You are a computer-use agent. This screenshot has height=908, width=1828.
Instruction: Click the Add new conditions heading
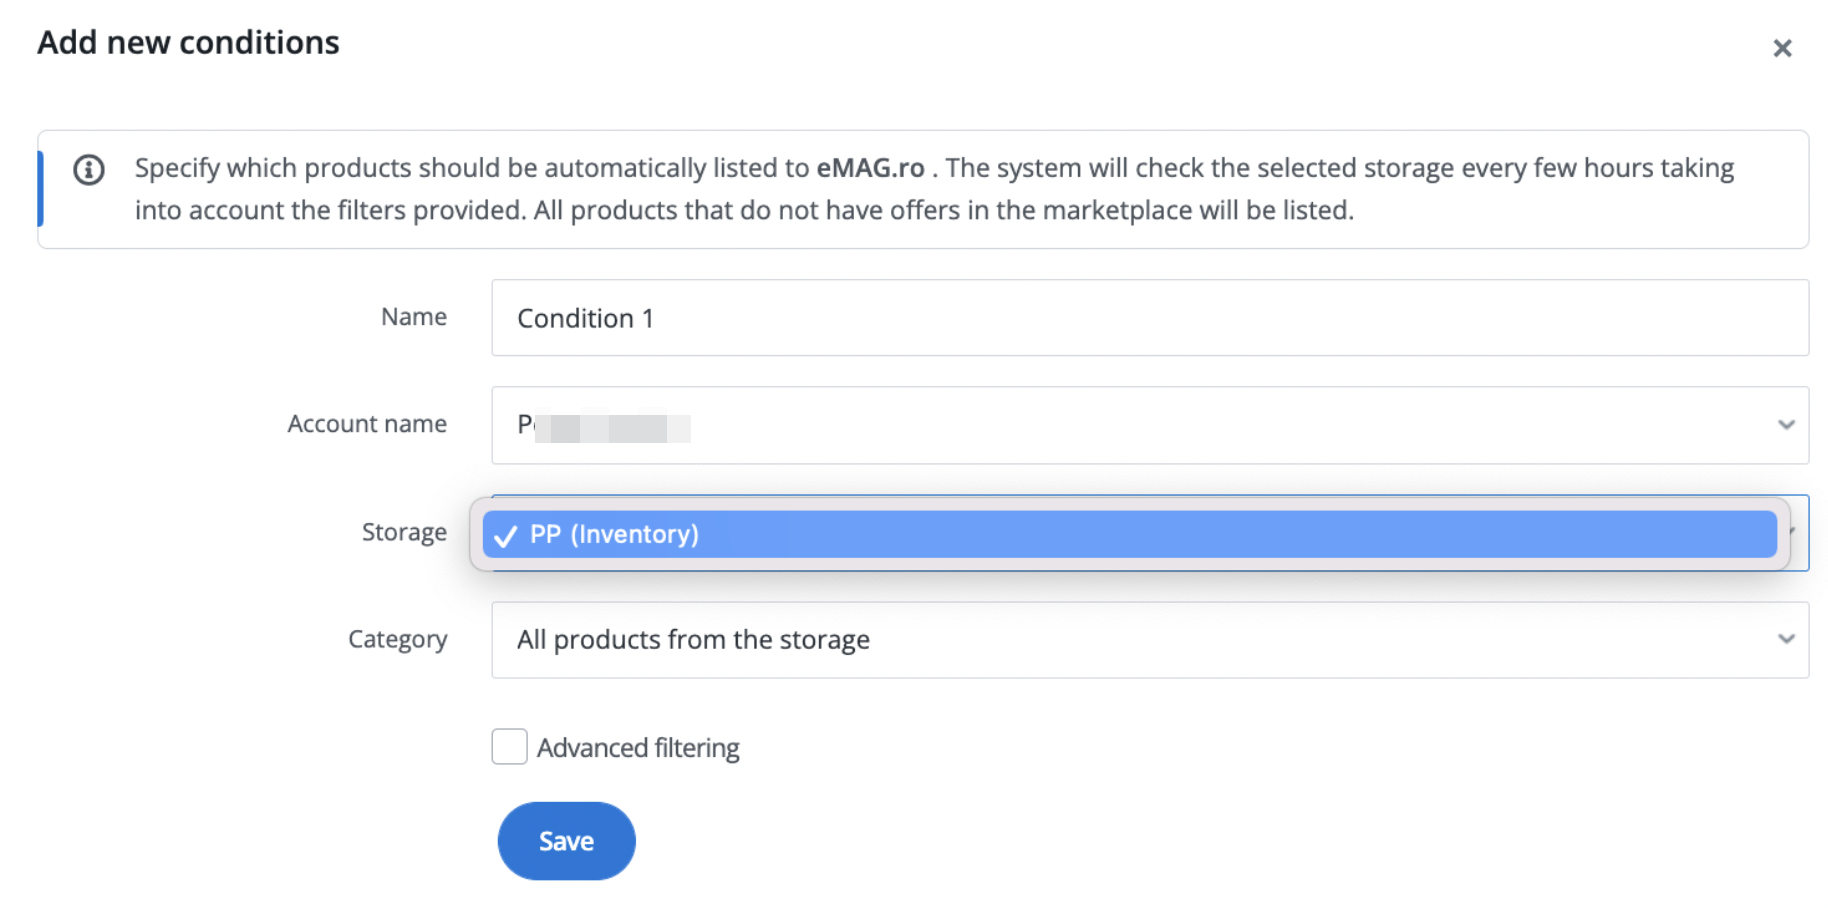pyautogui.click(x=188, y=43)
